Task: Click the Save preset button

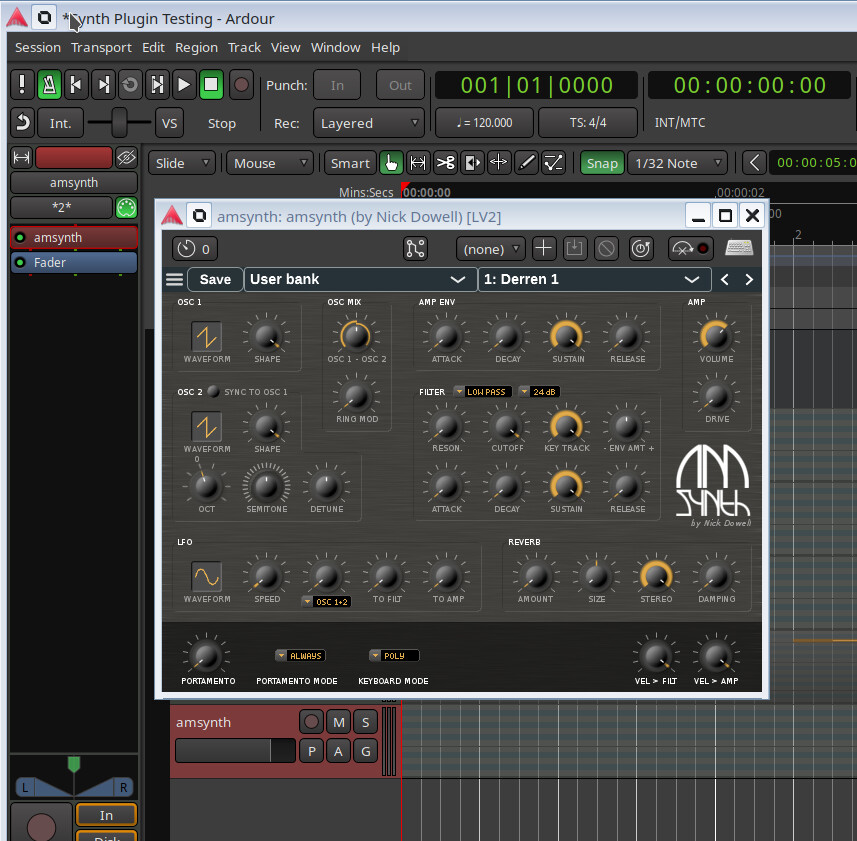Action: tap(215, 280)
